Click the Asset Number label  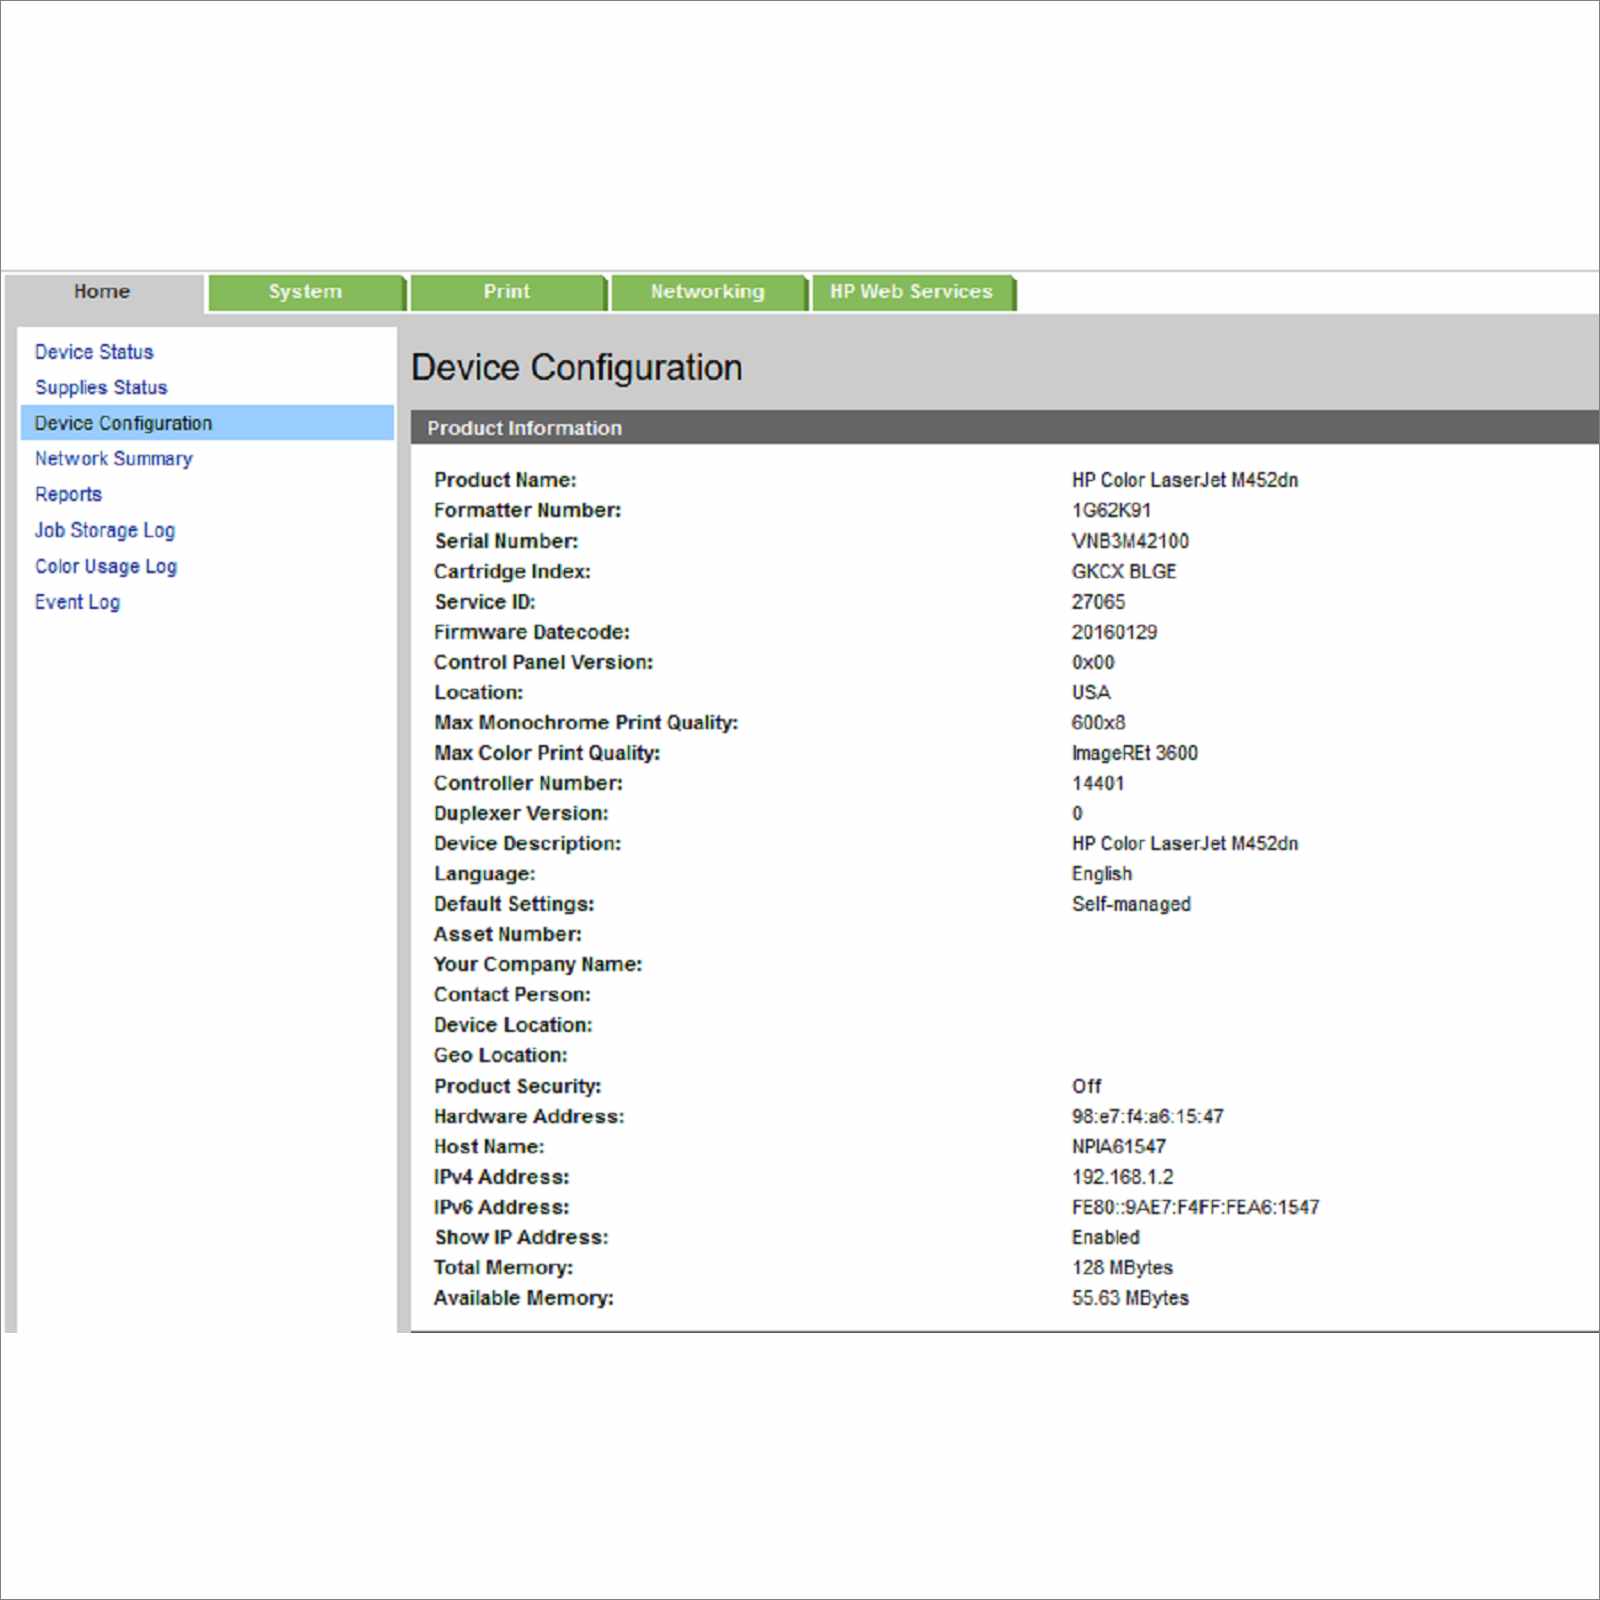point(508,934)
